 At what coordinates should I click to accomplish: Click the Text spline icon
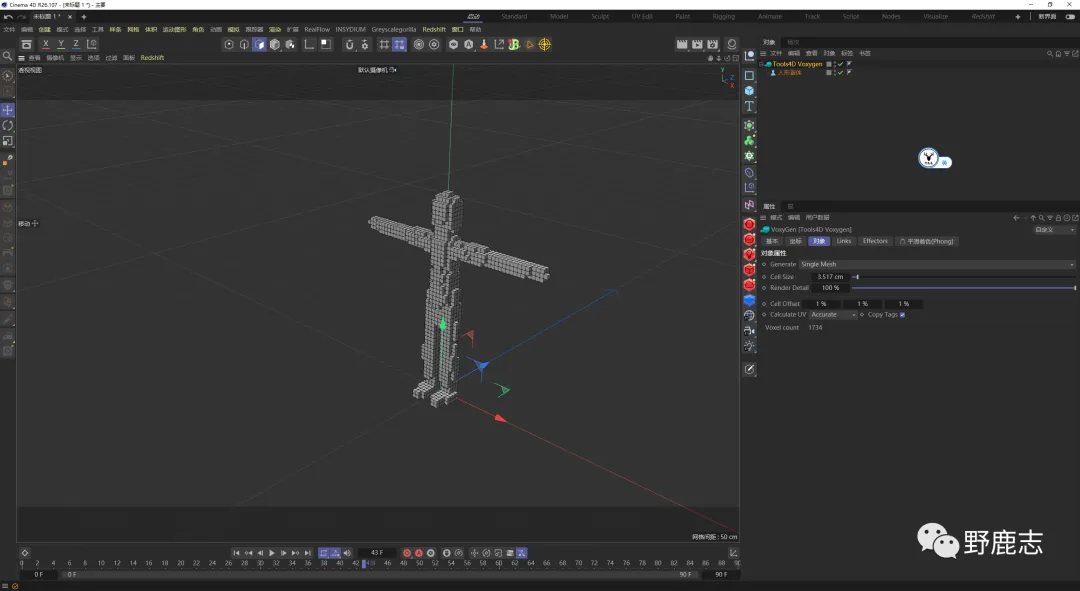(749, 106)
